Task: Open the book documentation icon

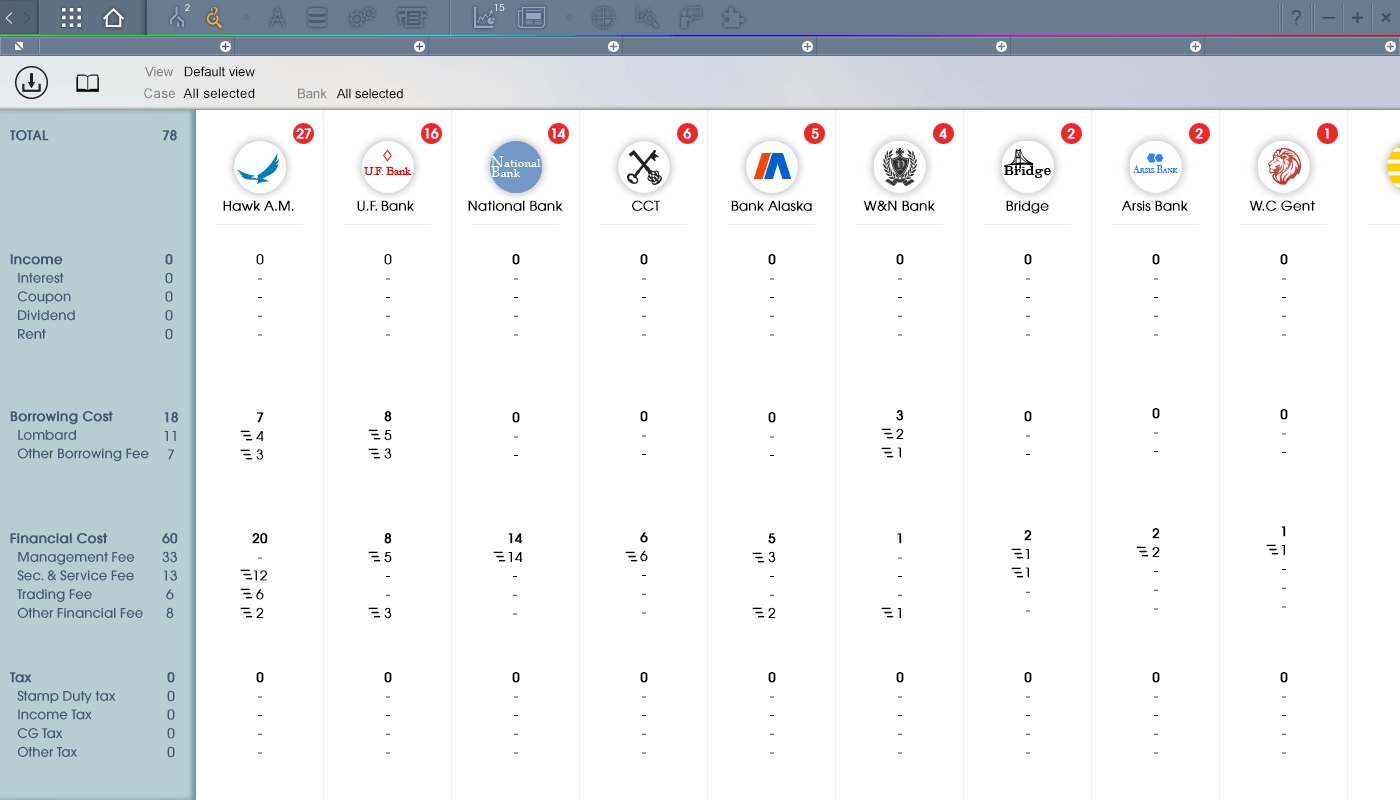Action: (88, 83)
